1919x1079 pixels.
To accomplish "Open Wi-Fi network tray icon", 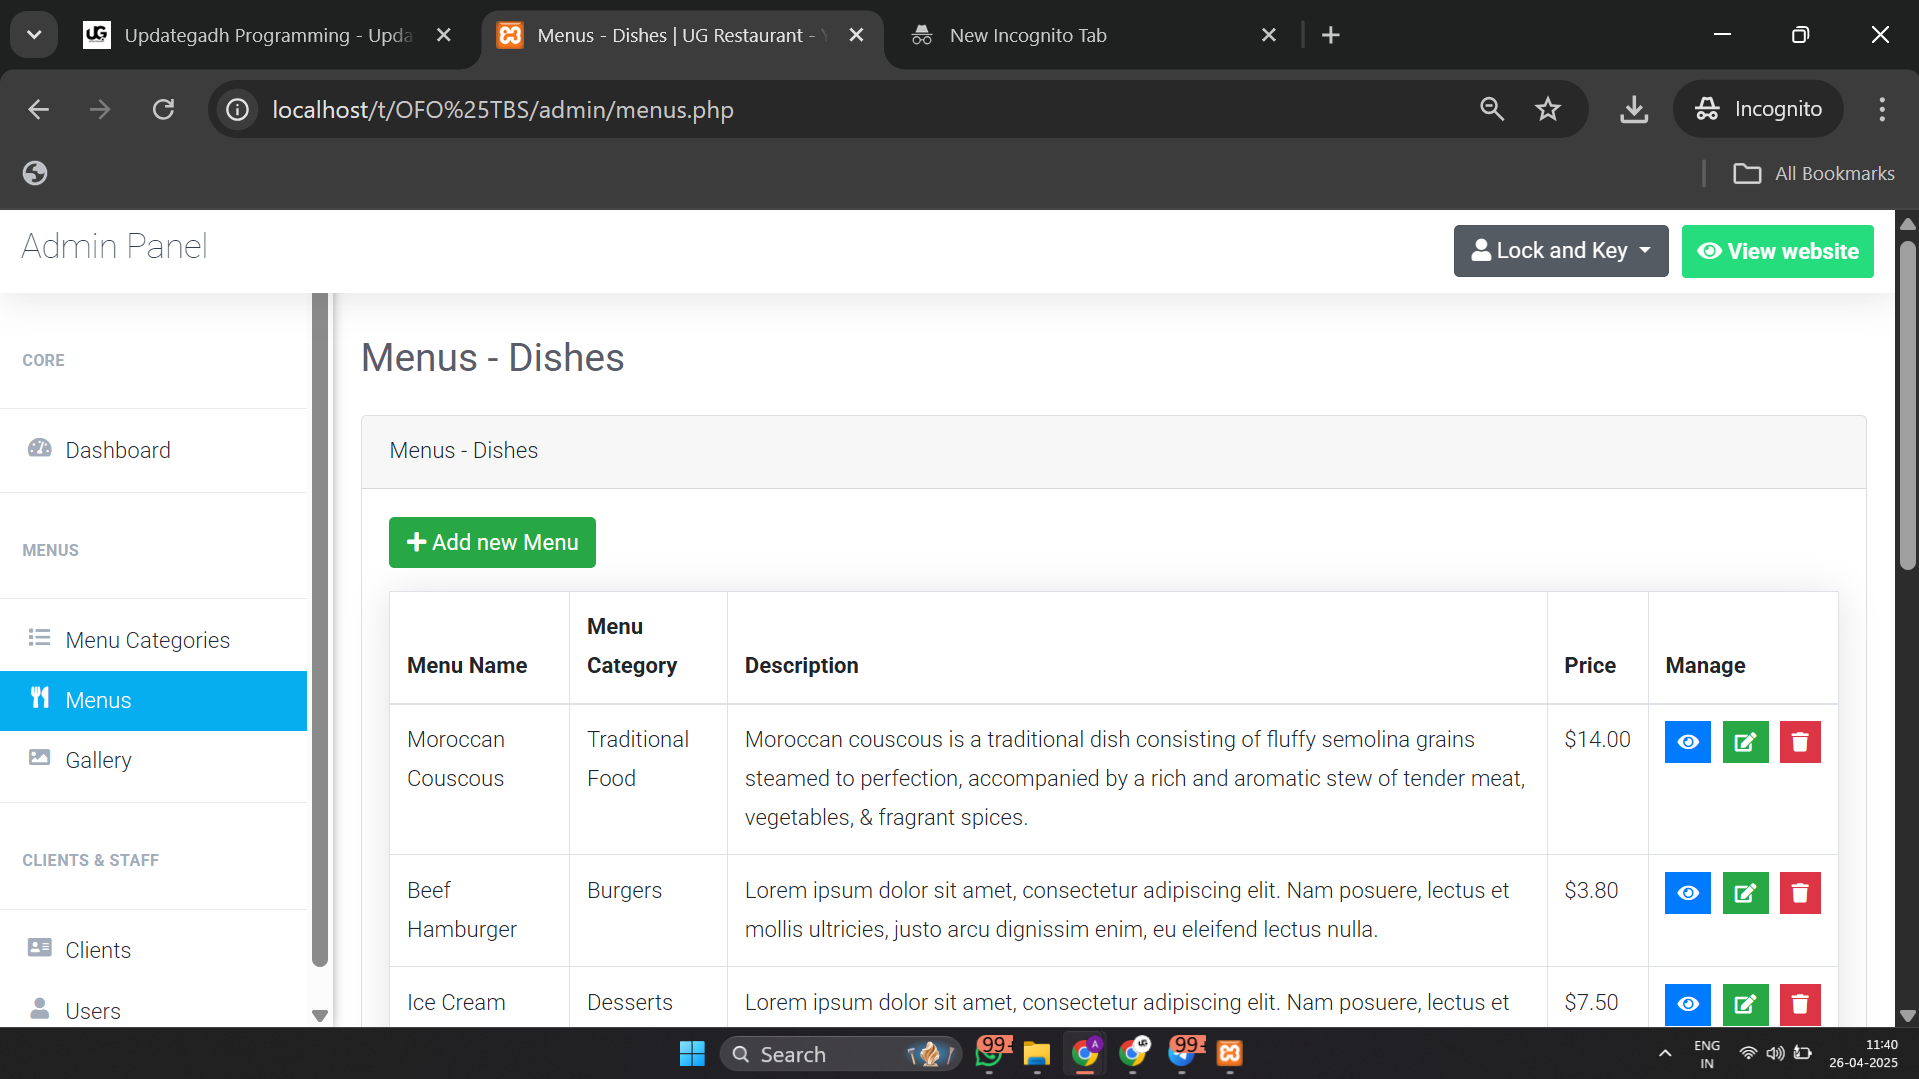I will click(x=1748, y=1054).
